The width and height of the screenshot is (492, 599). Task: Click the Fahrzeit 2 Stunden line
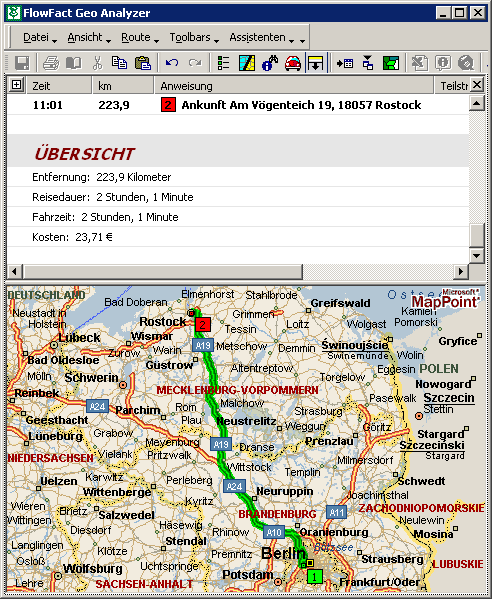(105, 217)
